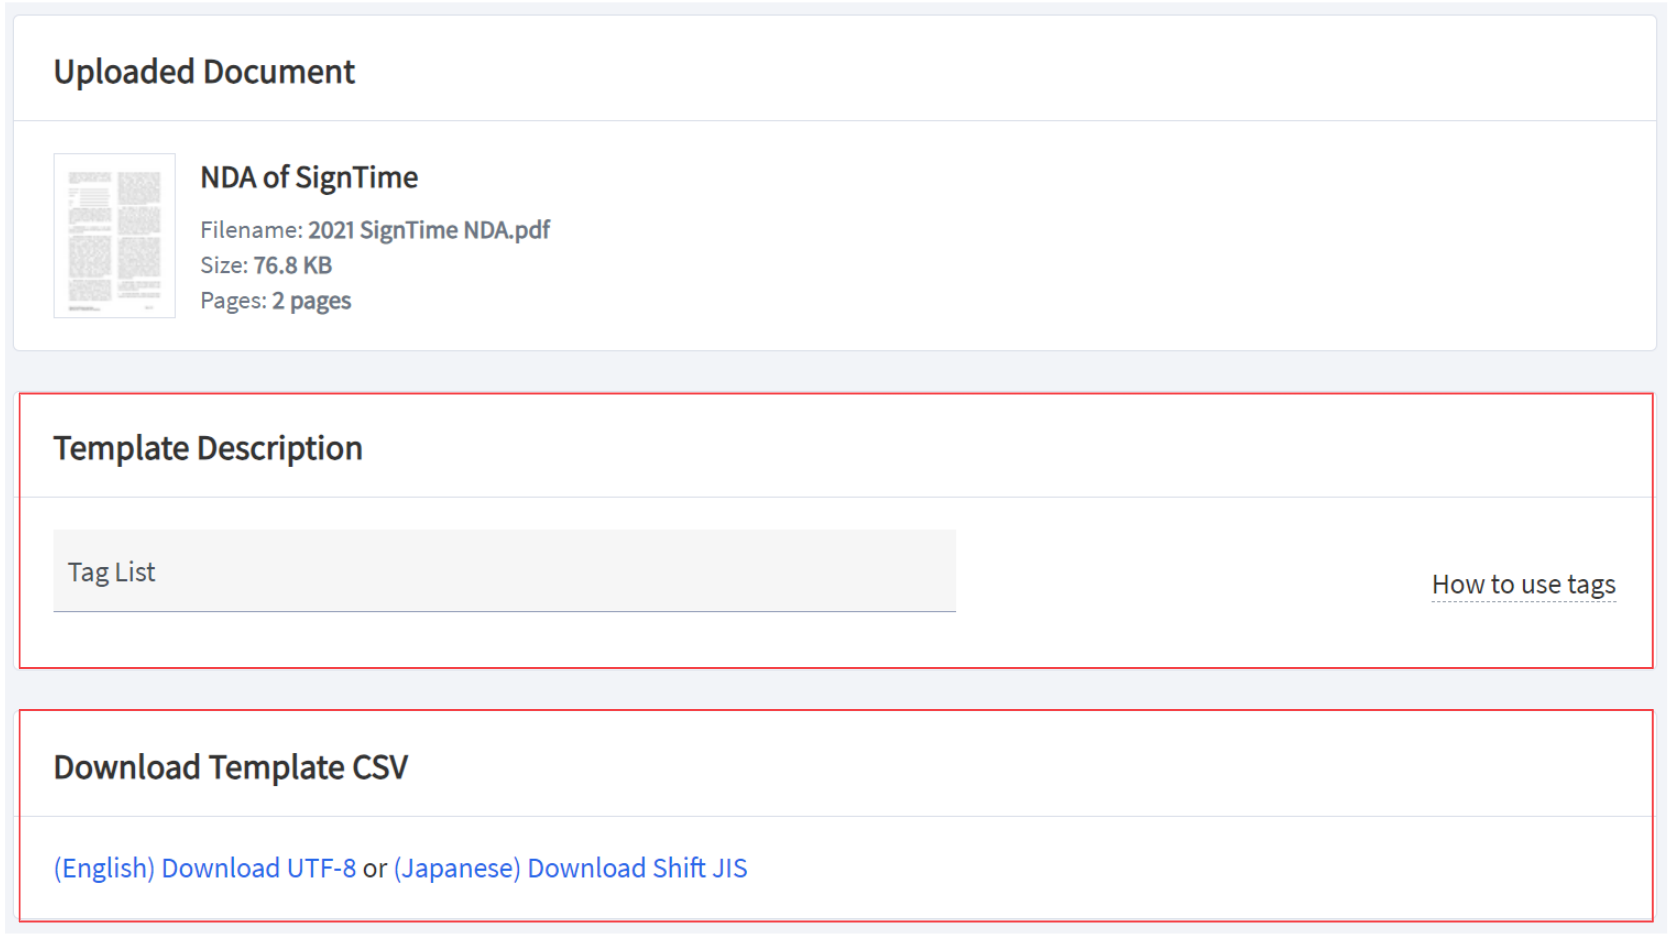Click the "2 pages" page count
The image size is (1670, 942).
(311, 301)
